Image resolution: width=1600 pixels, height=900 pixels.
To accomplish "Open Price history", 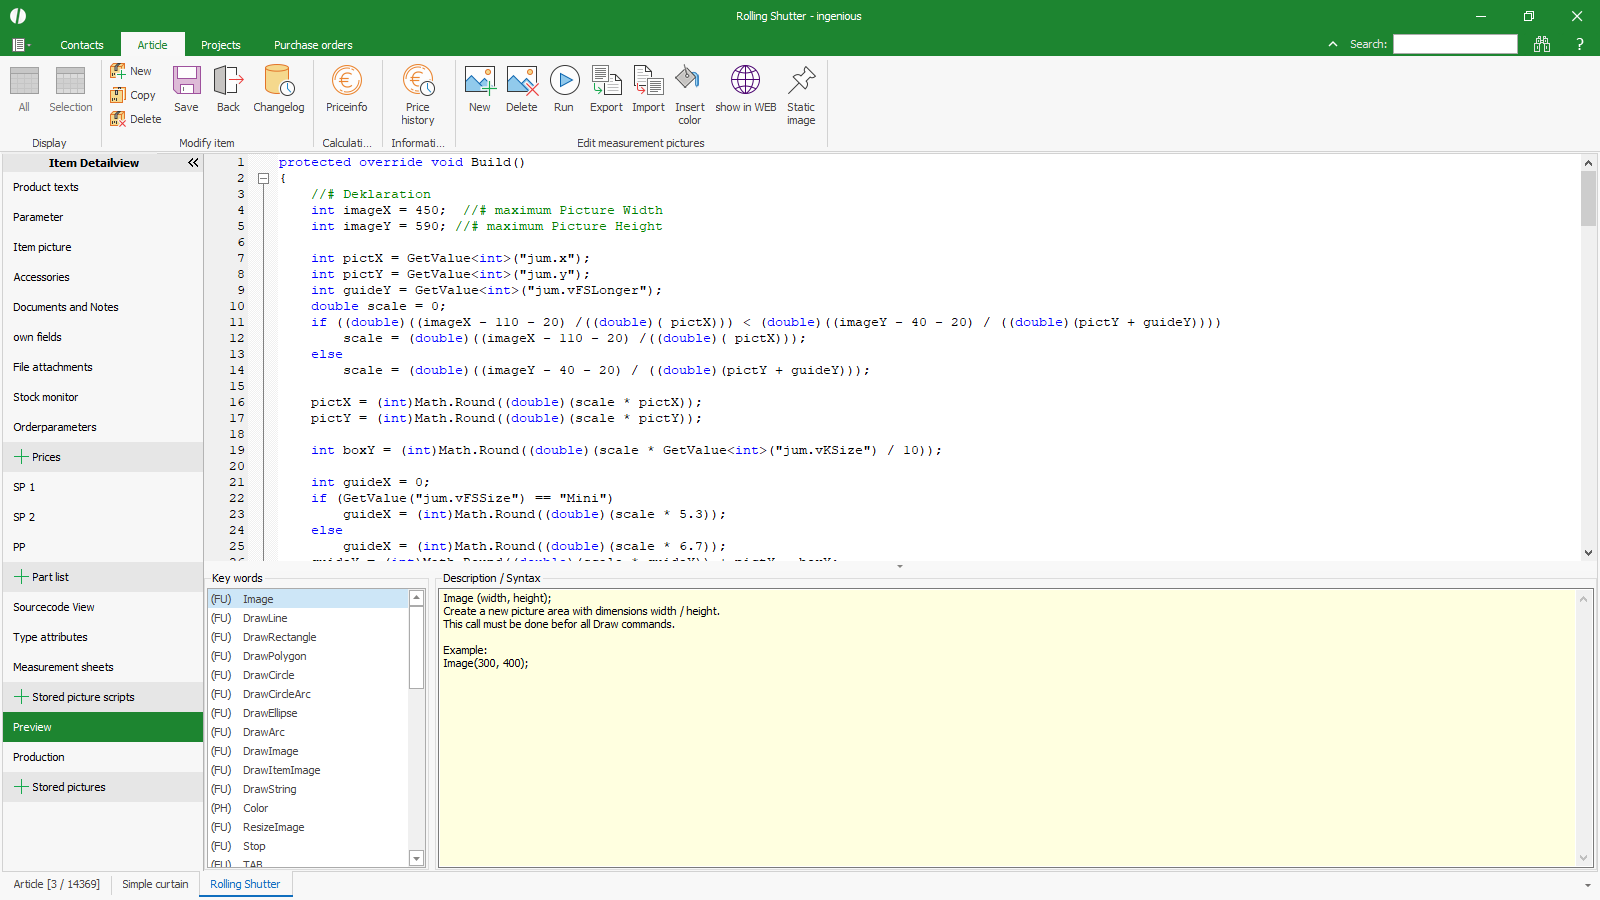I will 418,94.
